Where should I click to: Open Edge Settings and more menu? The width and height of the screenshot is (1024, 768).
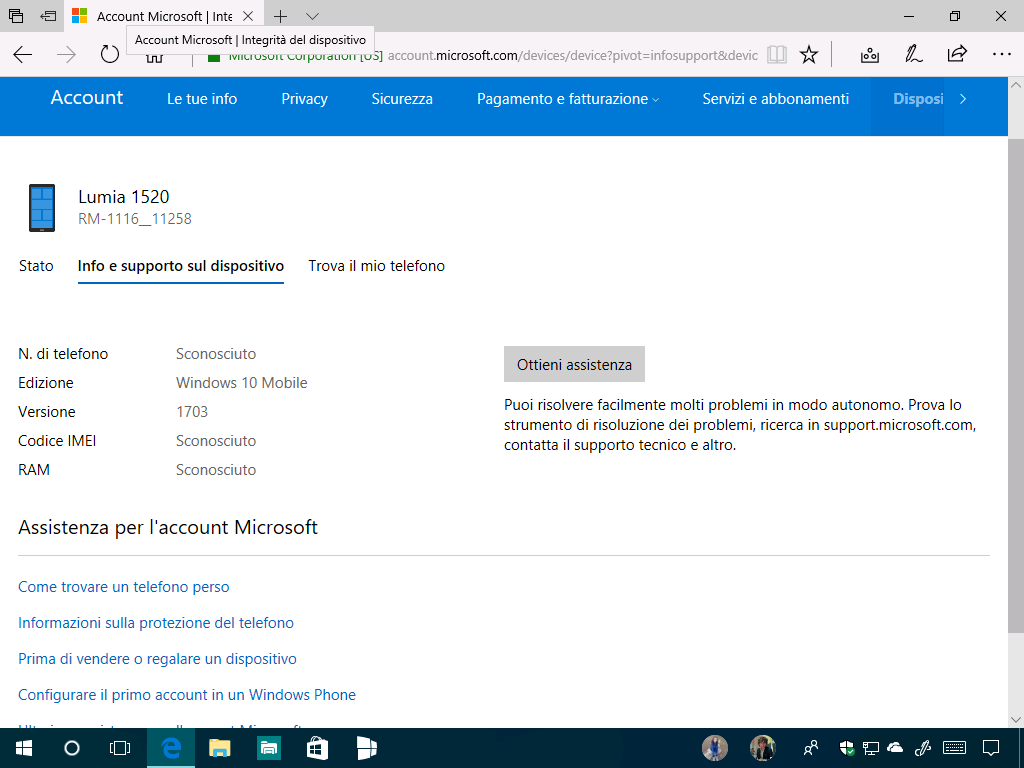[1001, 55]
